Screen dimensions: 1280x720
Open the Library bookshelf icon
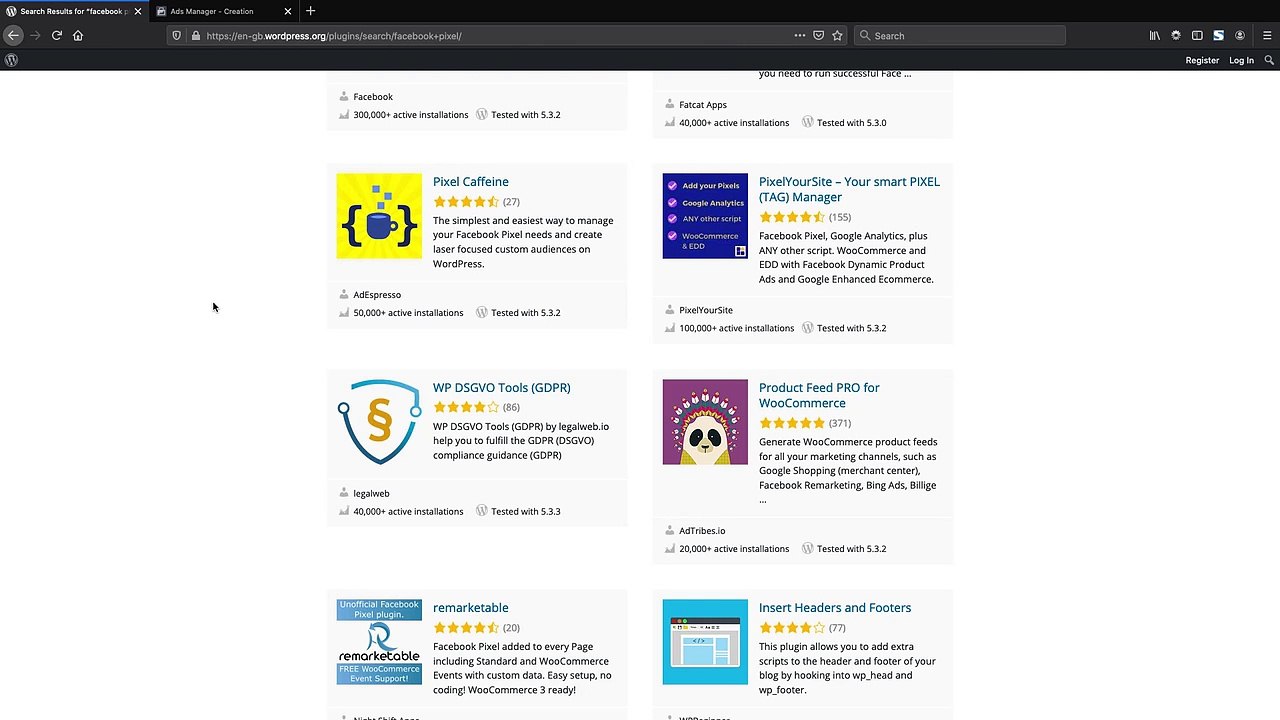(x=1155, y=35)
